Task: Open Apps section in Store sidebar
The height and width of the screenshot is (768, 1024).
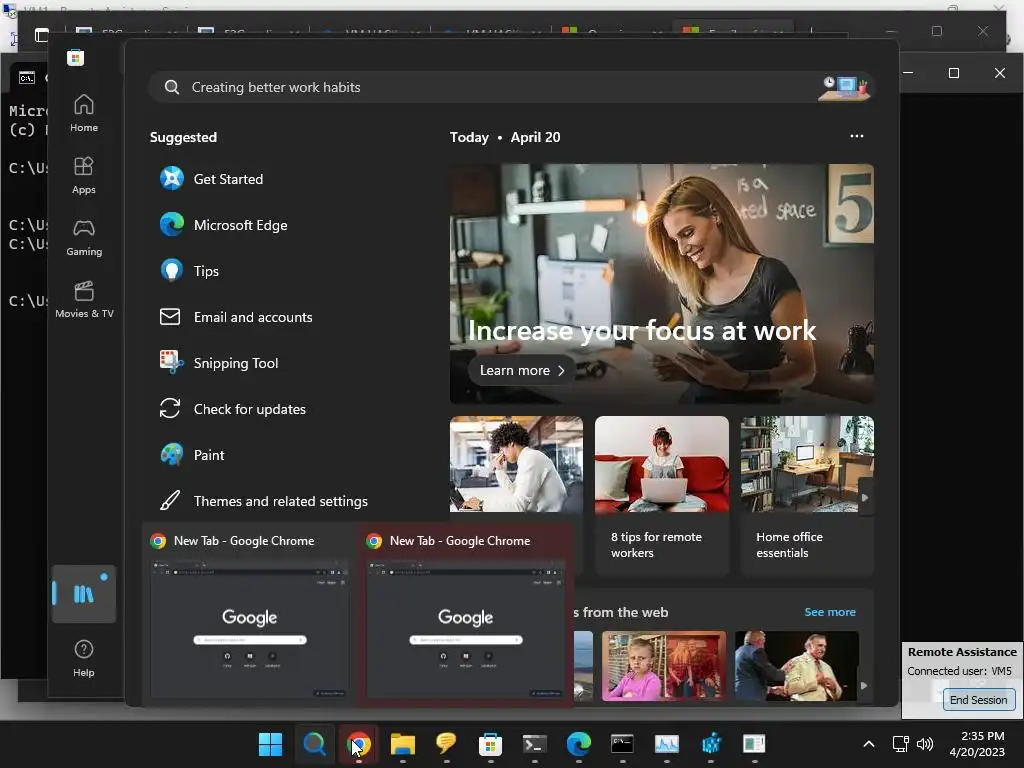Action: point(84,175)
